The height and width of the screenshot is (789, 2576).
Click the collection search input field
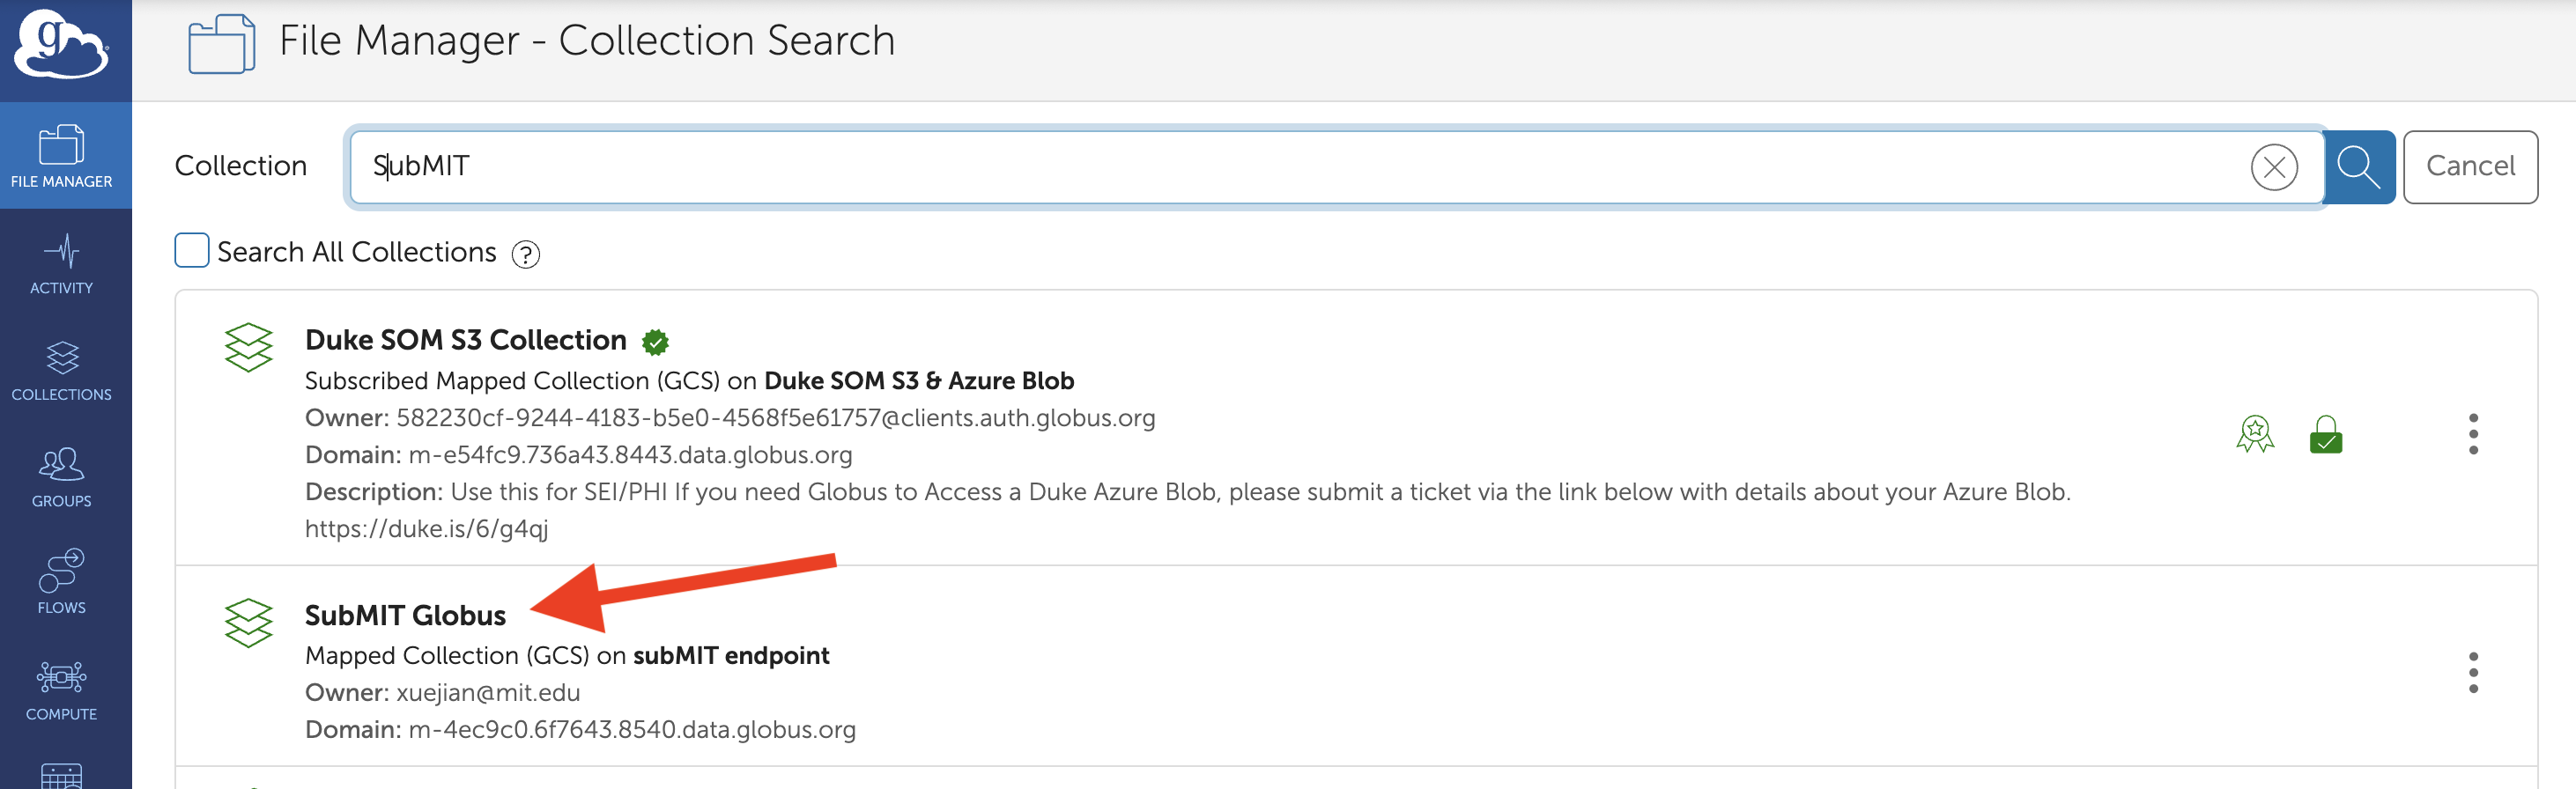tap(1300, 167)
